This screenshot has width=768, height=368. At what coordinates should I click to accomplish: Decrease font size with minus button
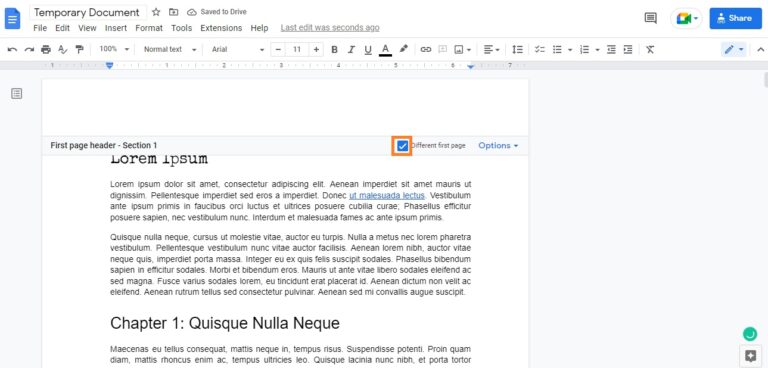[x=278, y=49]
